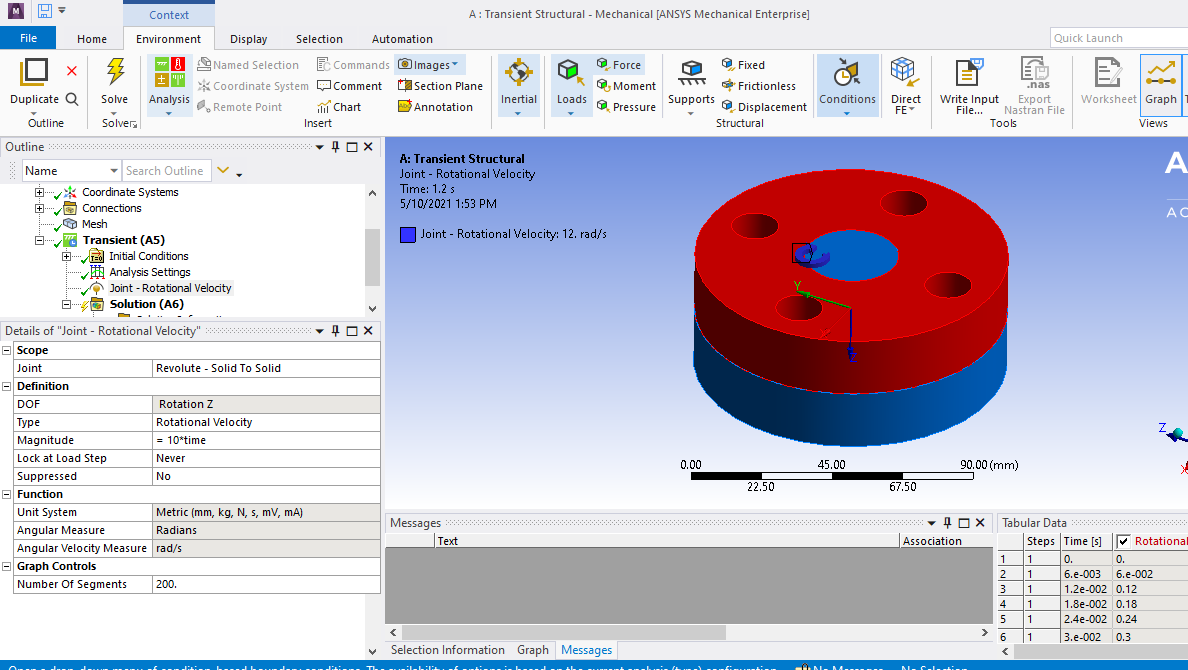The height and width of the screenshot is (670, 1188).
Task: Add an Annotation
Action: coord(436,107)
